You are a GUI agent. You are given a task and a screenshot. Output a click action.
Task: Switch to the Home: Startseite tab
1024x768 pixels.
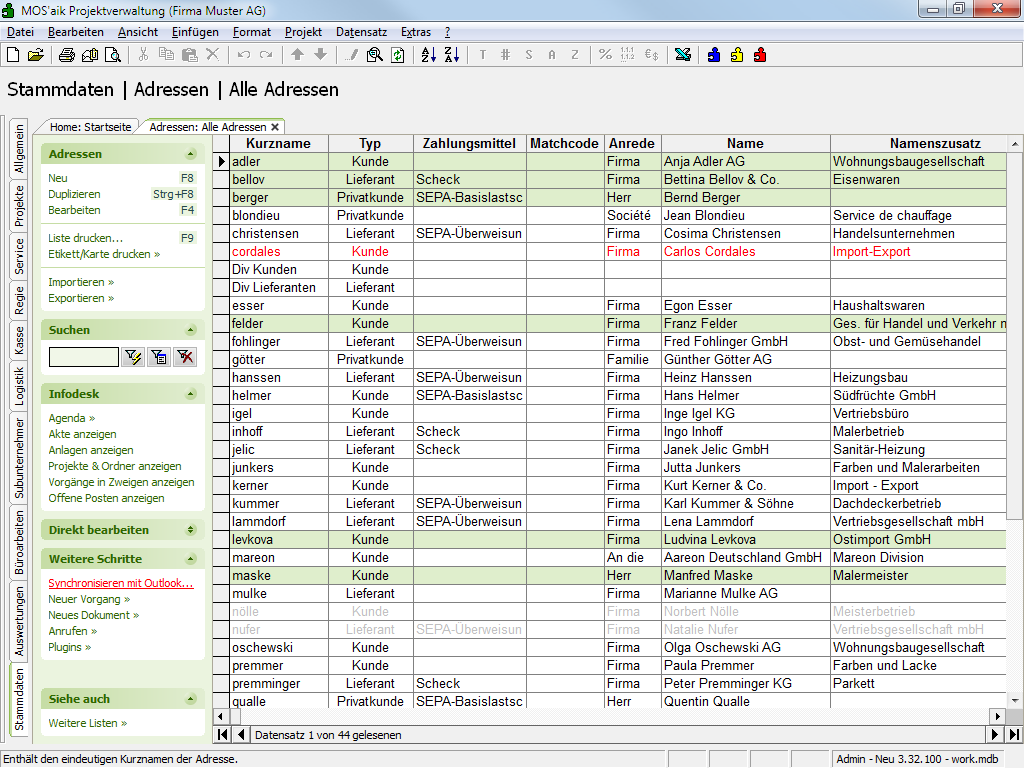[90, 127]
